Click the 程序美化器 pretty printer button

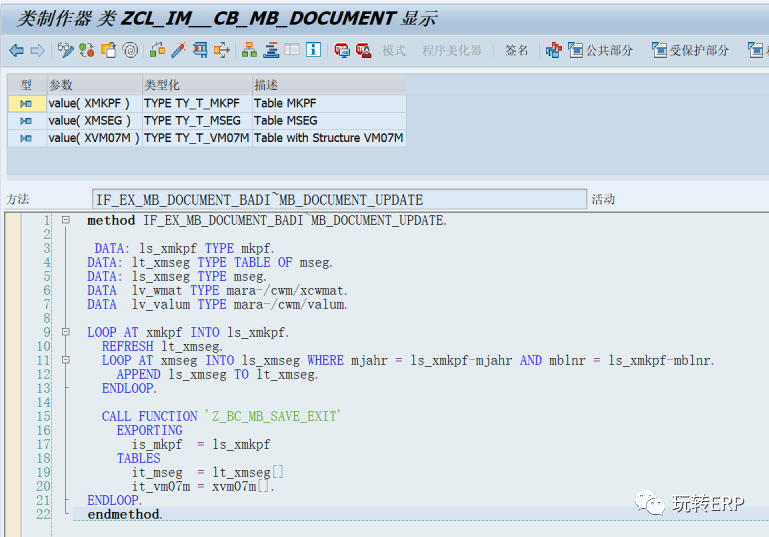(452, 50)
